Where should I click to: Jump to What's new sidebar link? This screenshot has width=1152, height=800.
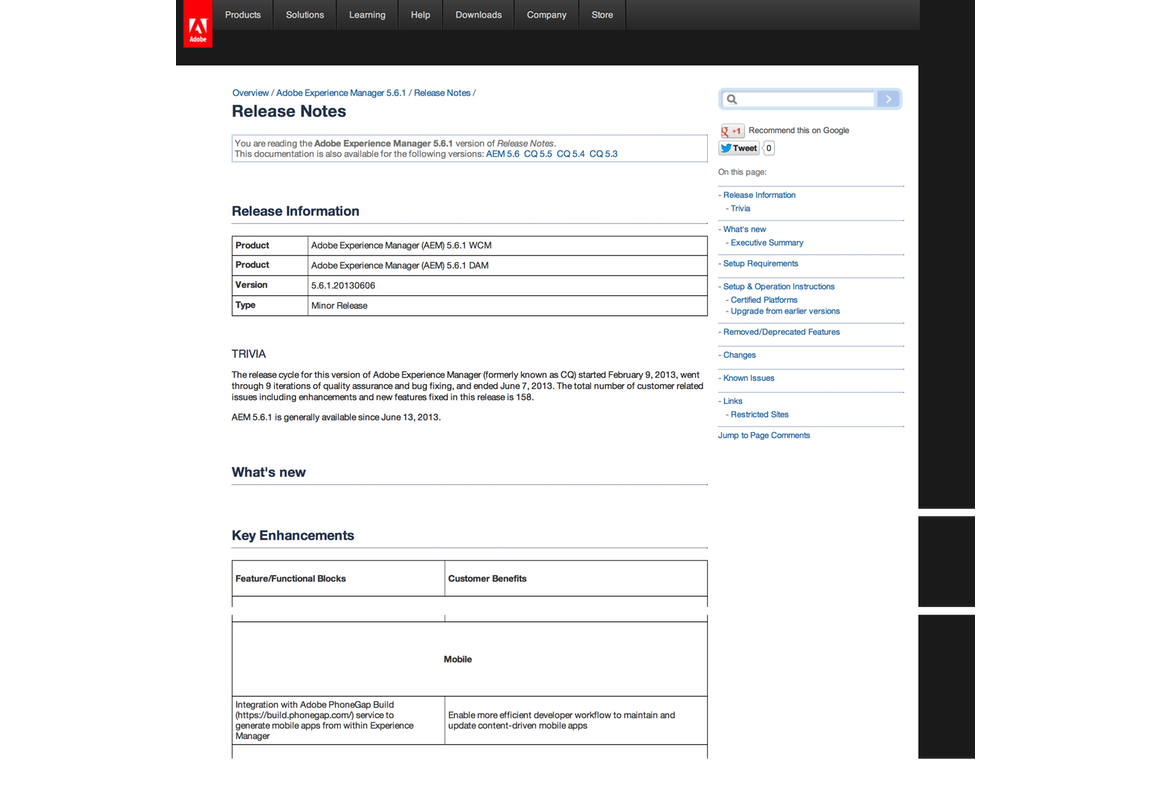tap(744, 230)
